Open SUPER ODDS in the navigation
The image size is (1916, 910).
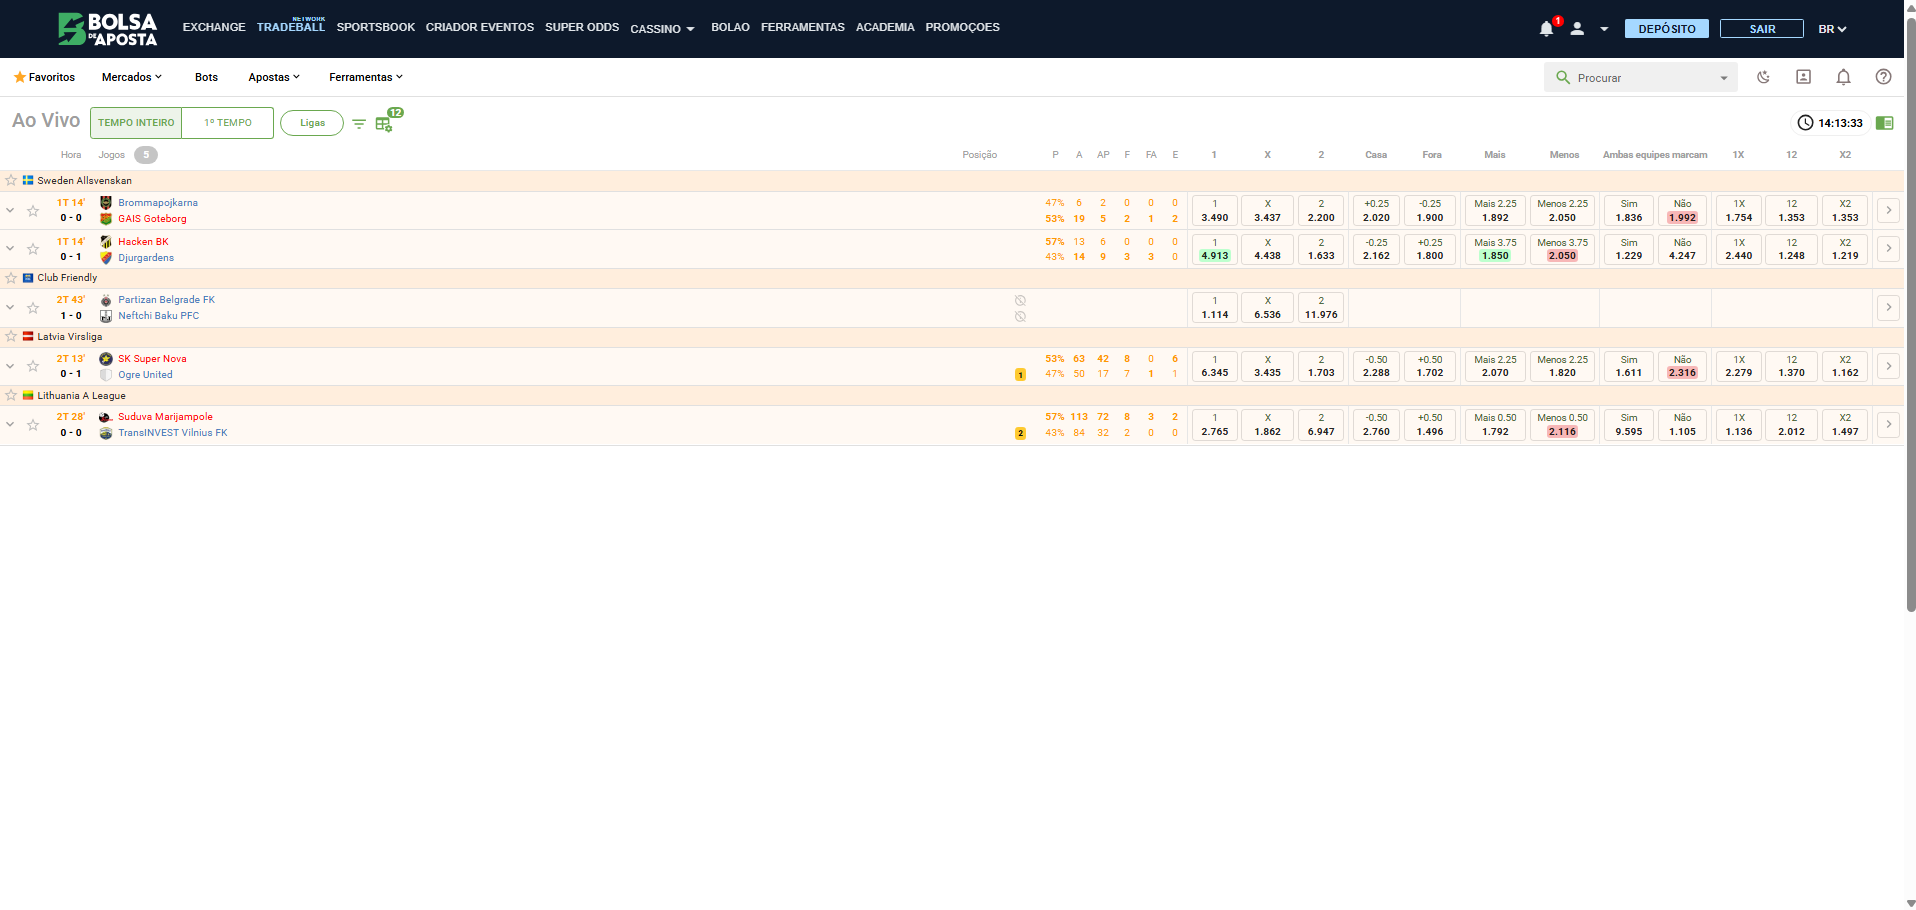pyautogui.click(x=582, y=27)
